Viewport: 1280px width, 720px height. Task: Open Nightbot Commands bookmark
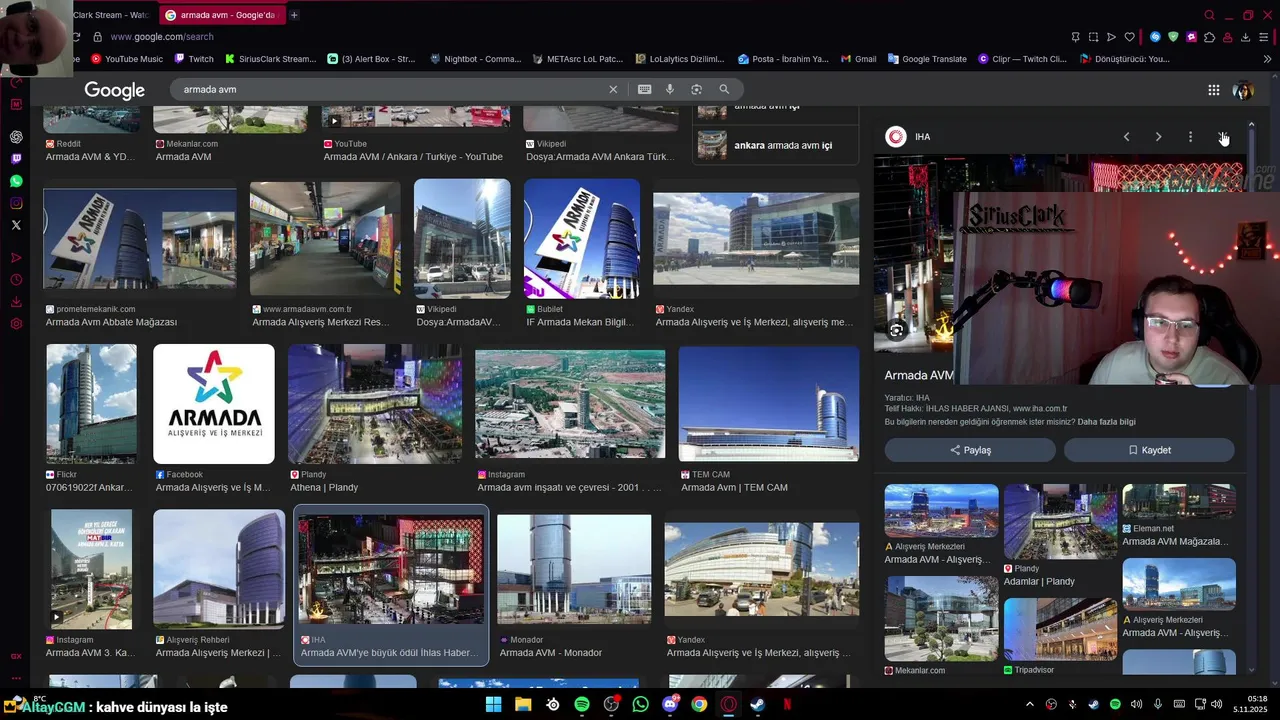pyautogui.click(x=475, y=59)
